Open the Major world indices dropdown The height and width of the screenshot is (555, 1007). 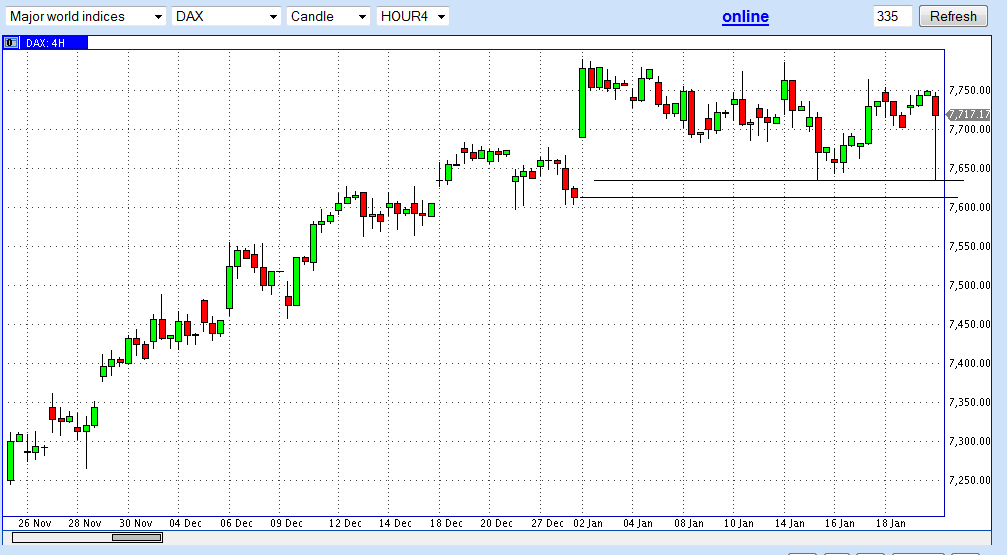tap(86, 16)
